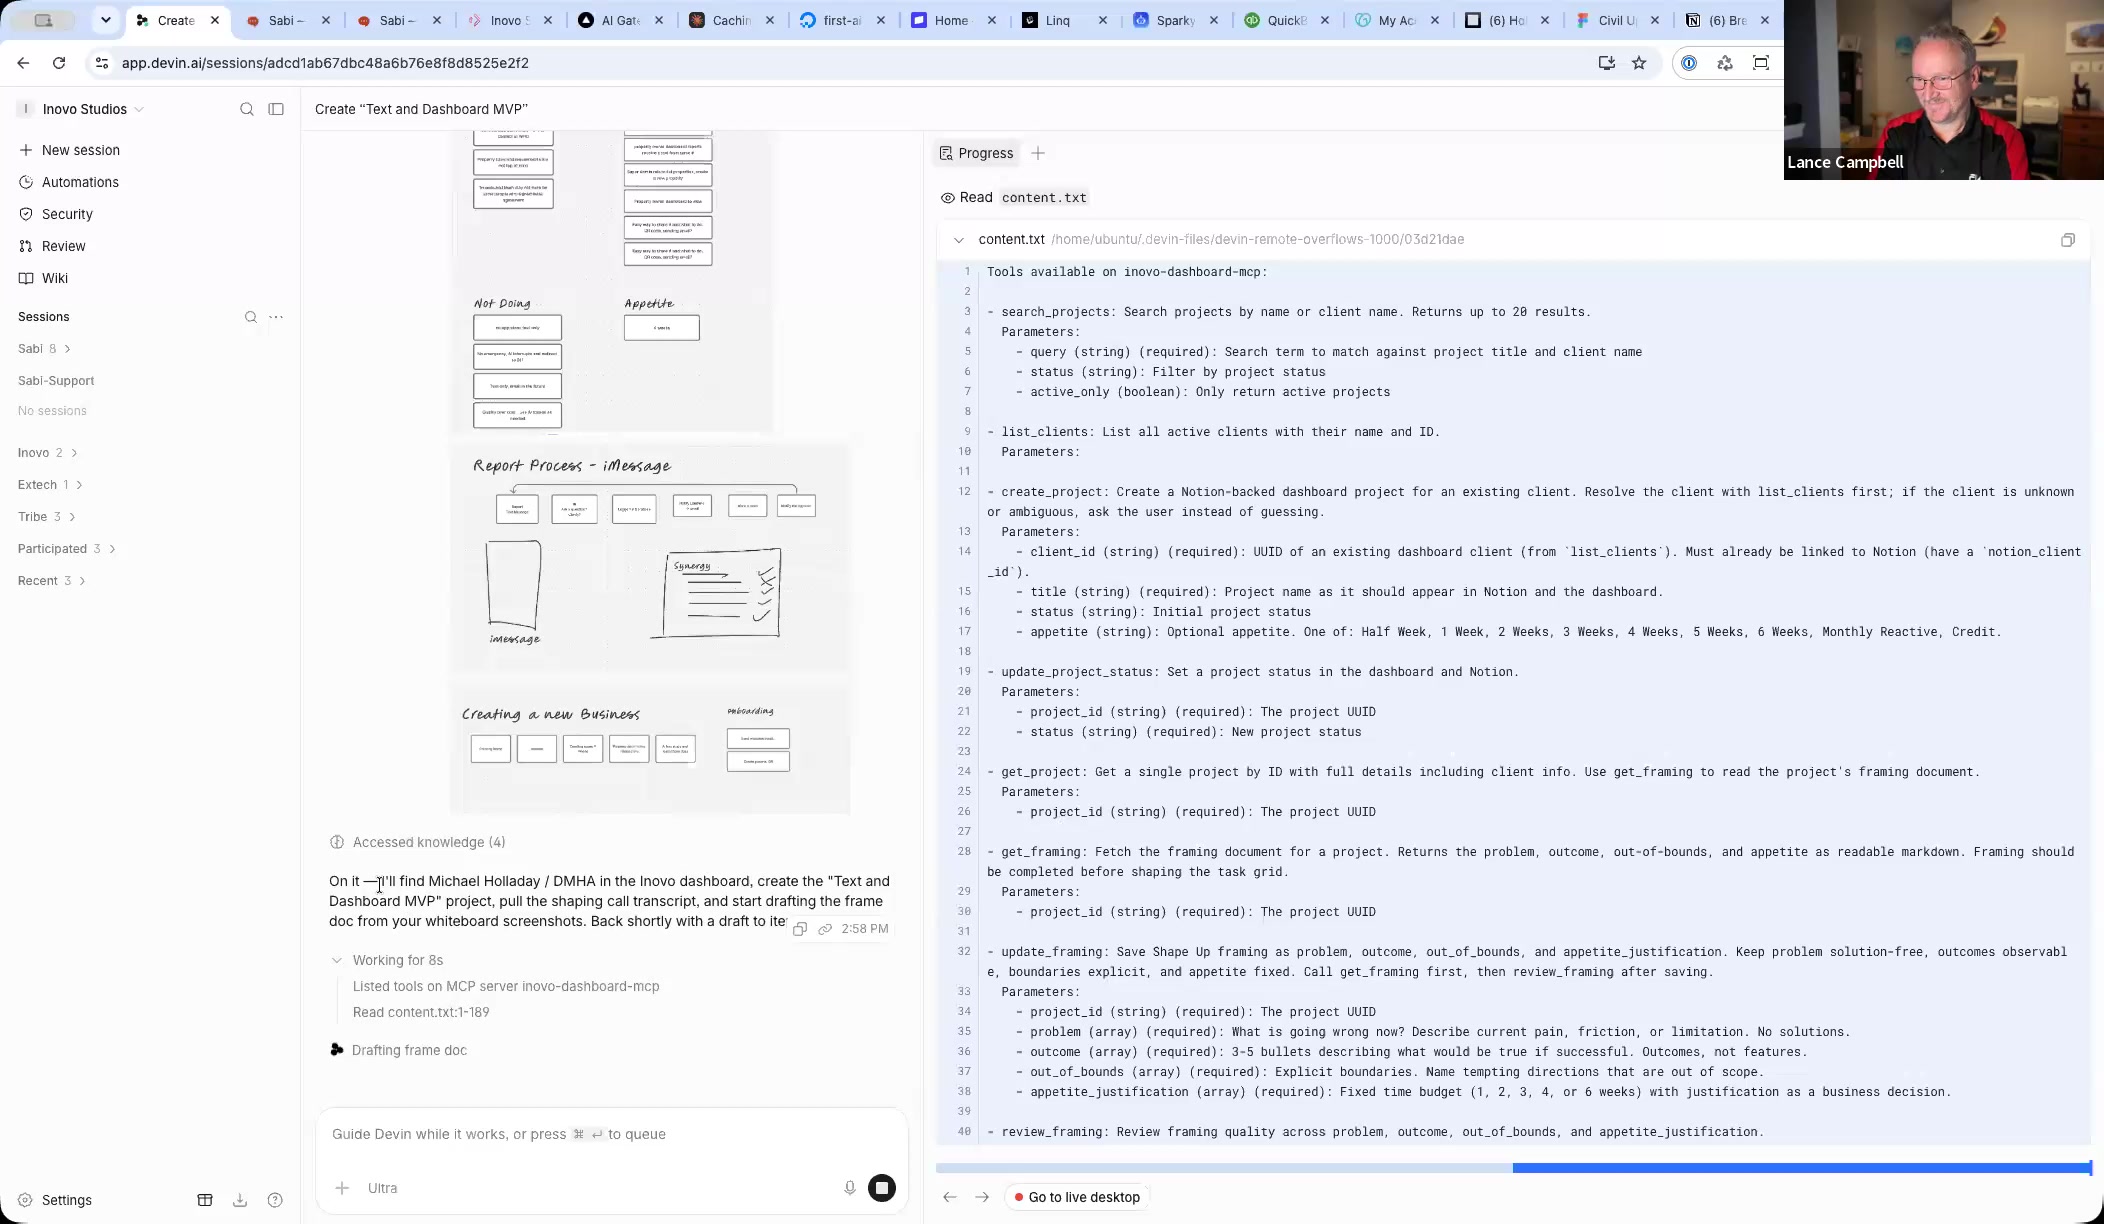2104x1224 pixels.
Task: Click the Read content.txt:1-189 entry
Action: pos(421,1012)
